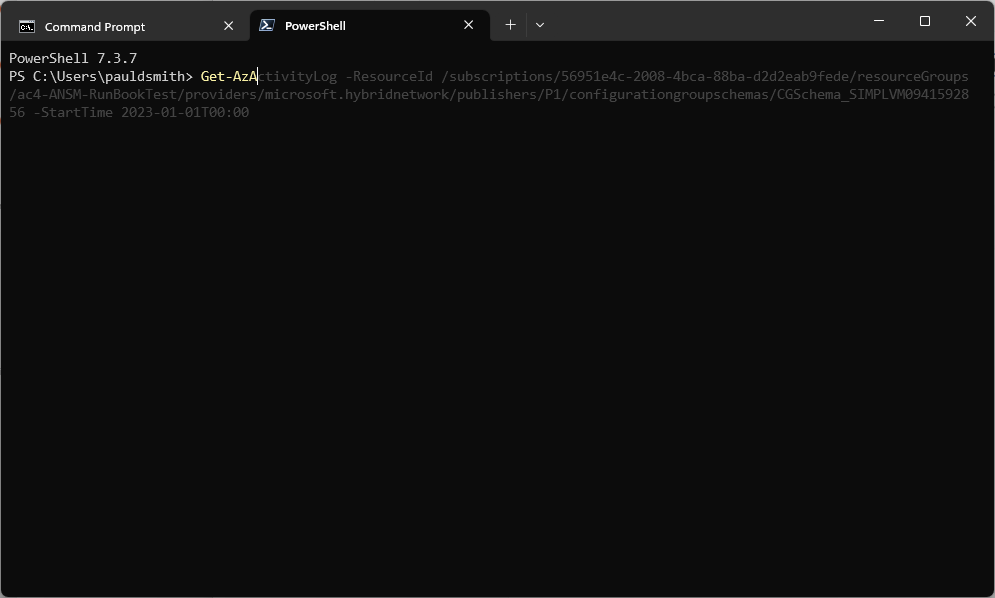This screenshot has height=598, width=995.
Task: Open a new tab with plus button
Action: click(510, 25)
